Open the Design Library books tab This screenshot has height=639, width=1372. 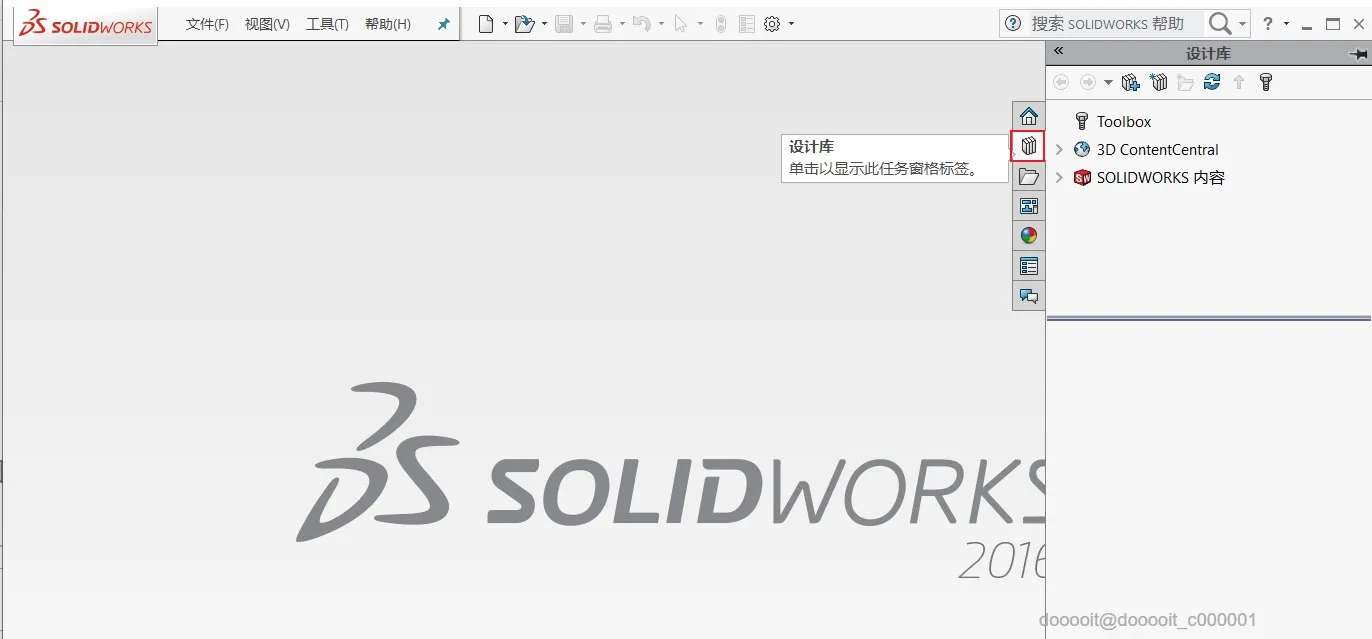tap(1029, 146)
